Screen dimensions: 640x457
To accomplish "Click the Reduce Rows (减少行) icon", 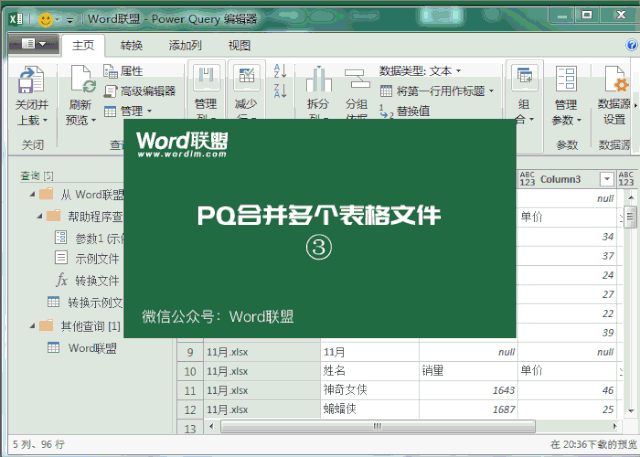I will tap(246, 78).
